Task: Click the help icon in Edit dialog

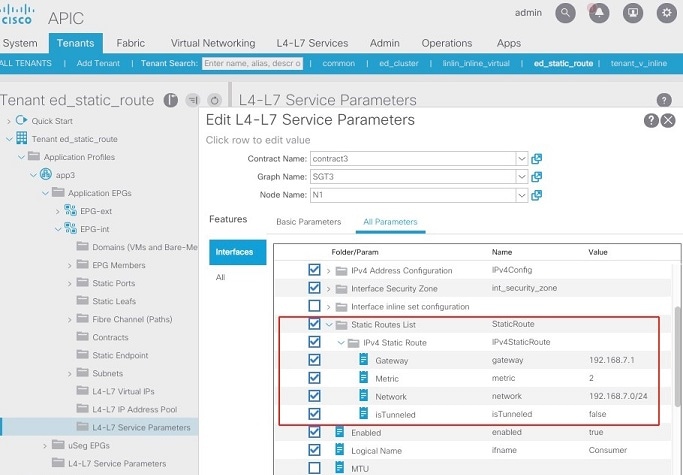Action: 651,120
